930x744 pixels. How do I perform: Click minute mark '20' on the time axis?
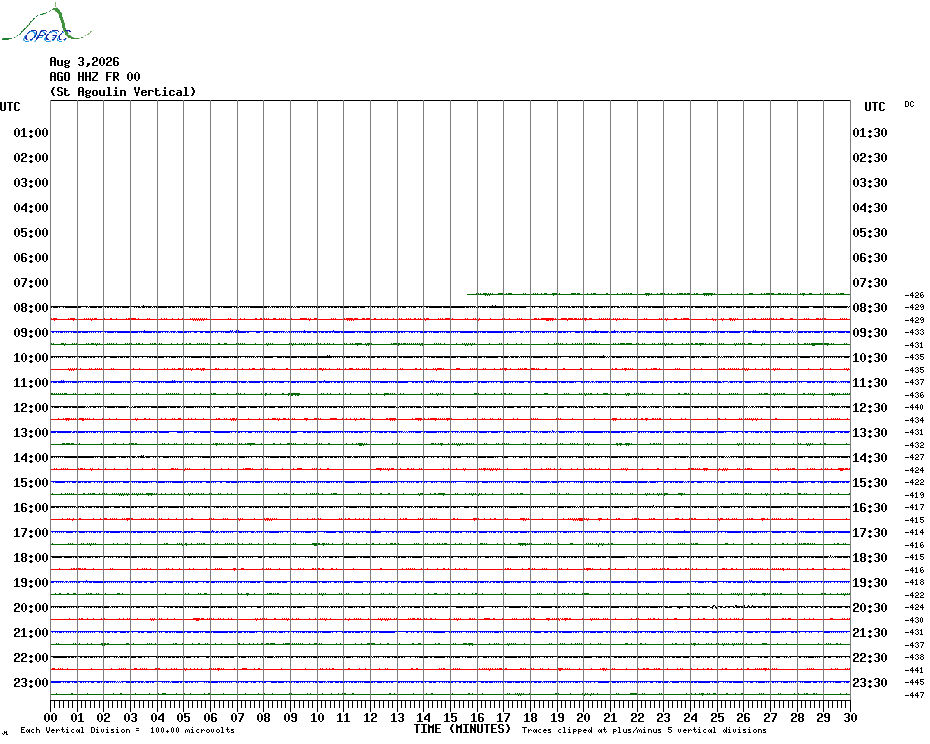[584, 718]
